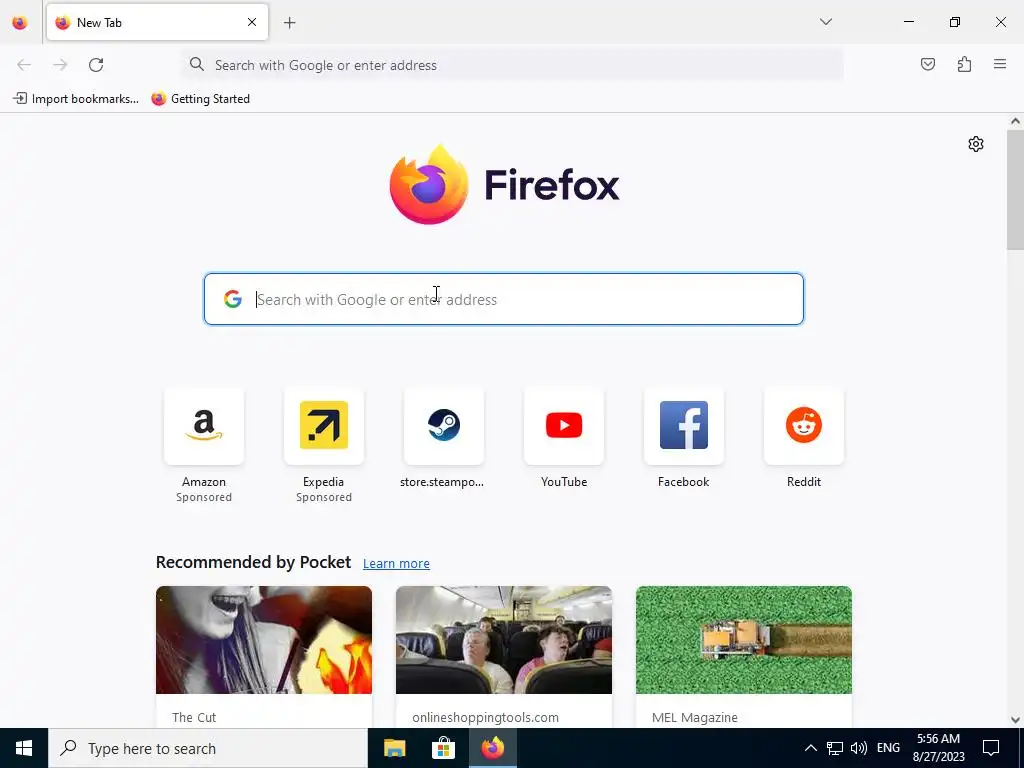This screenshot has height=768, width=1024.
Task: Click the page scrollbar thumb
Action: (x=1015, y=190)
